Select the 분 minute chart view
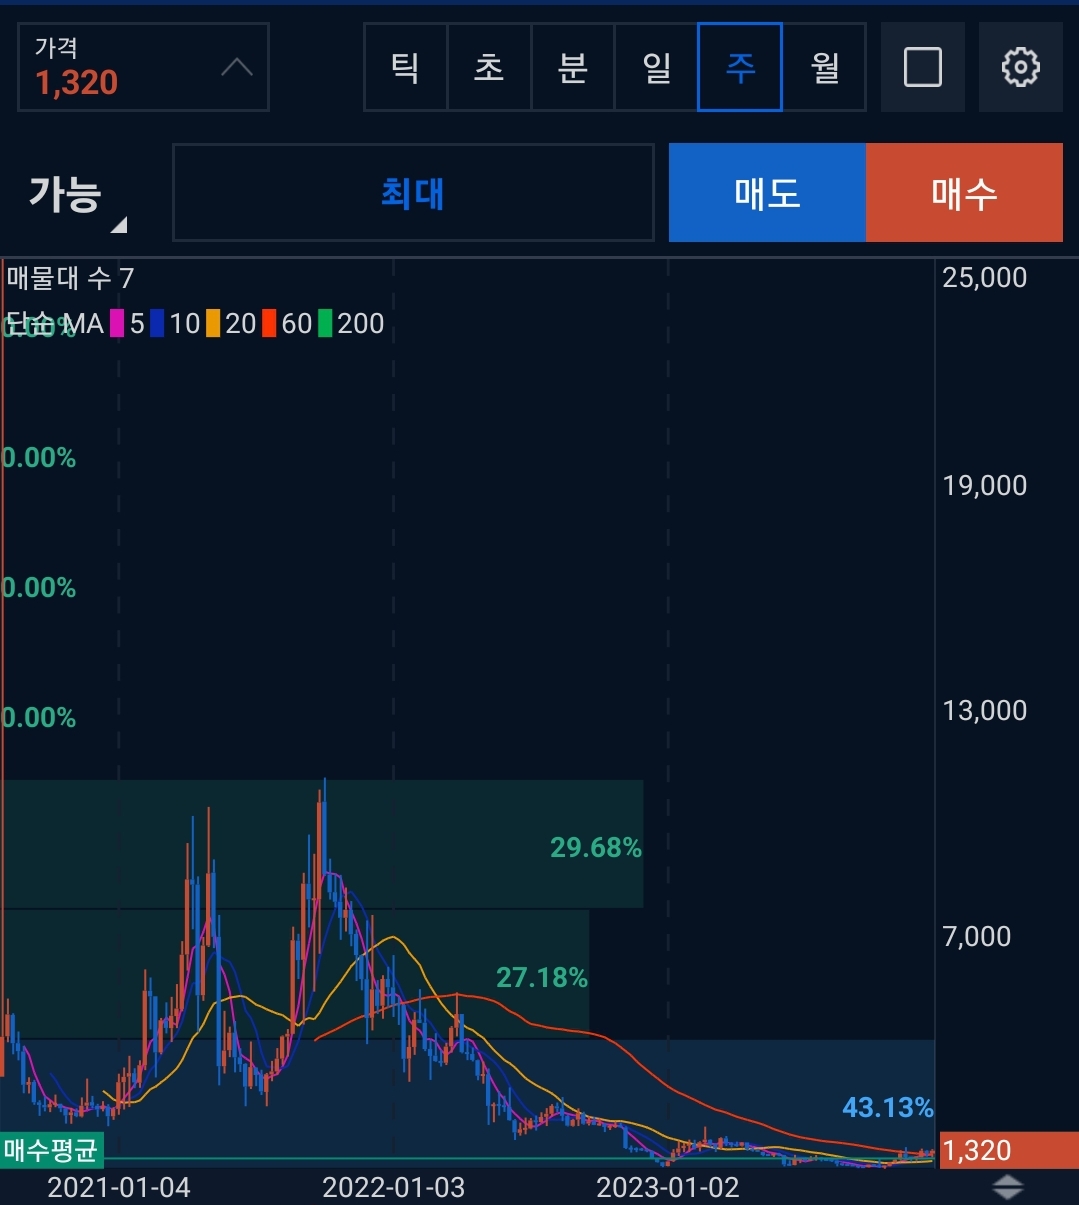The image size is (1079, 1205). pyautogui.click(x=572, y=67)
